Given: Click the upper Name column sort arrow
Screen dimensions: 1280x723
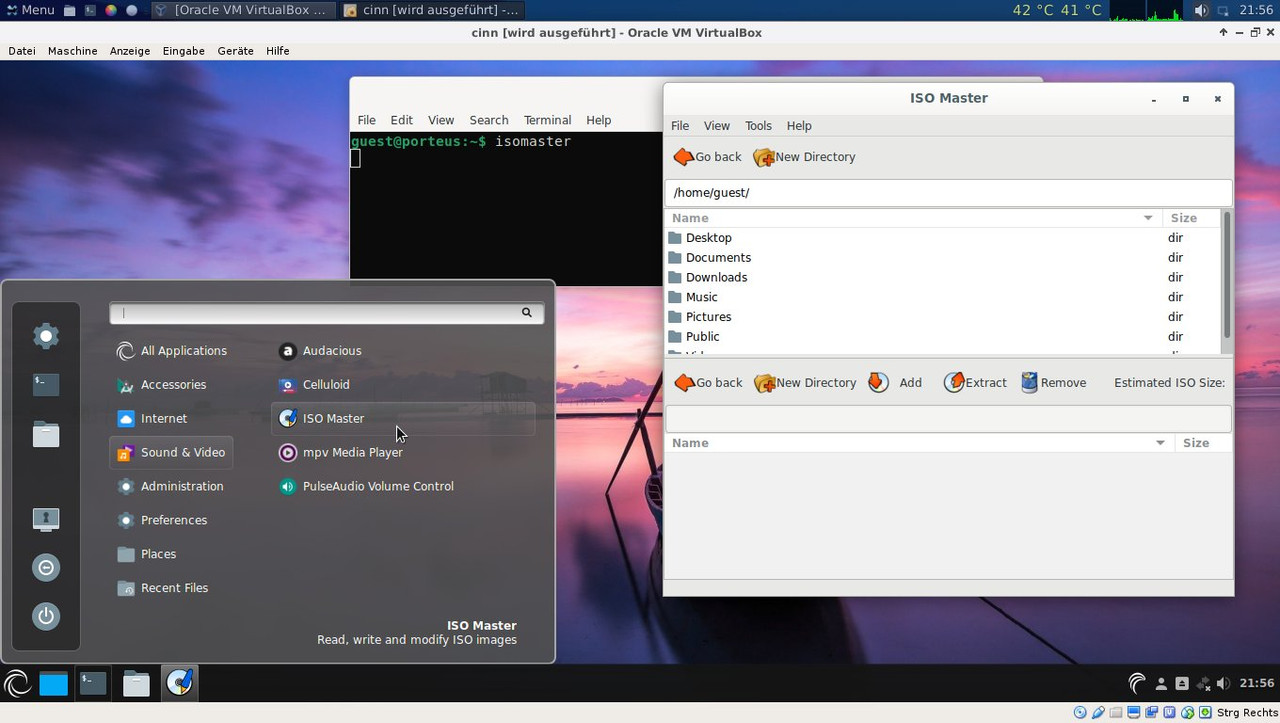Looking at the screenshot, I should [1148, 218].
